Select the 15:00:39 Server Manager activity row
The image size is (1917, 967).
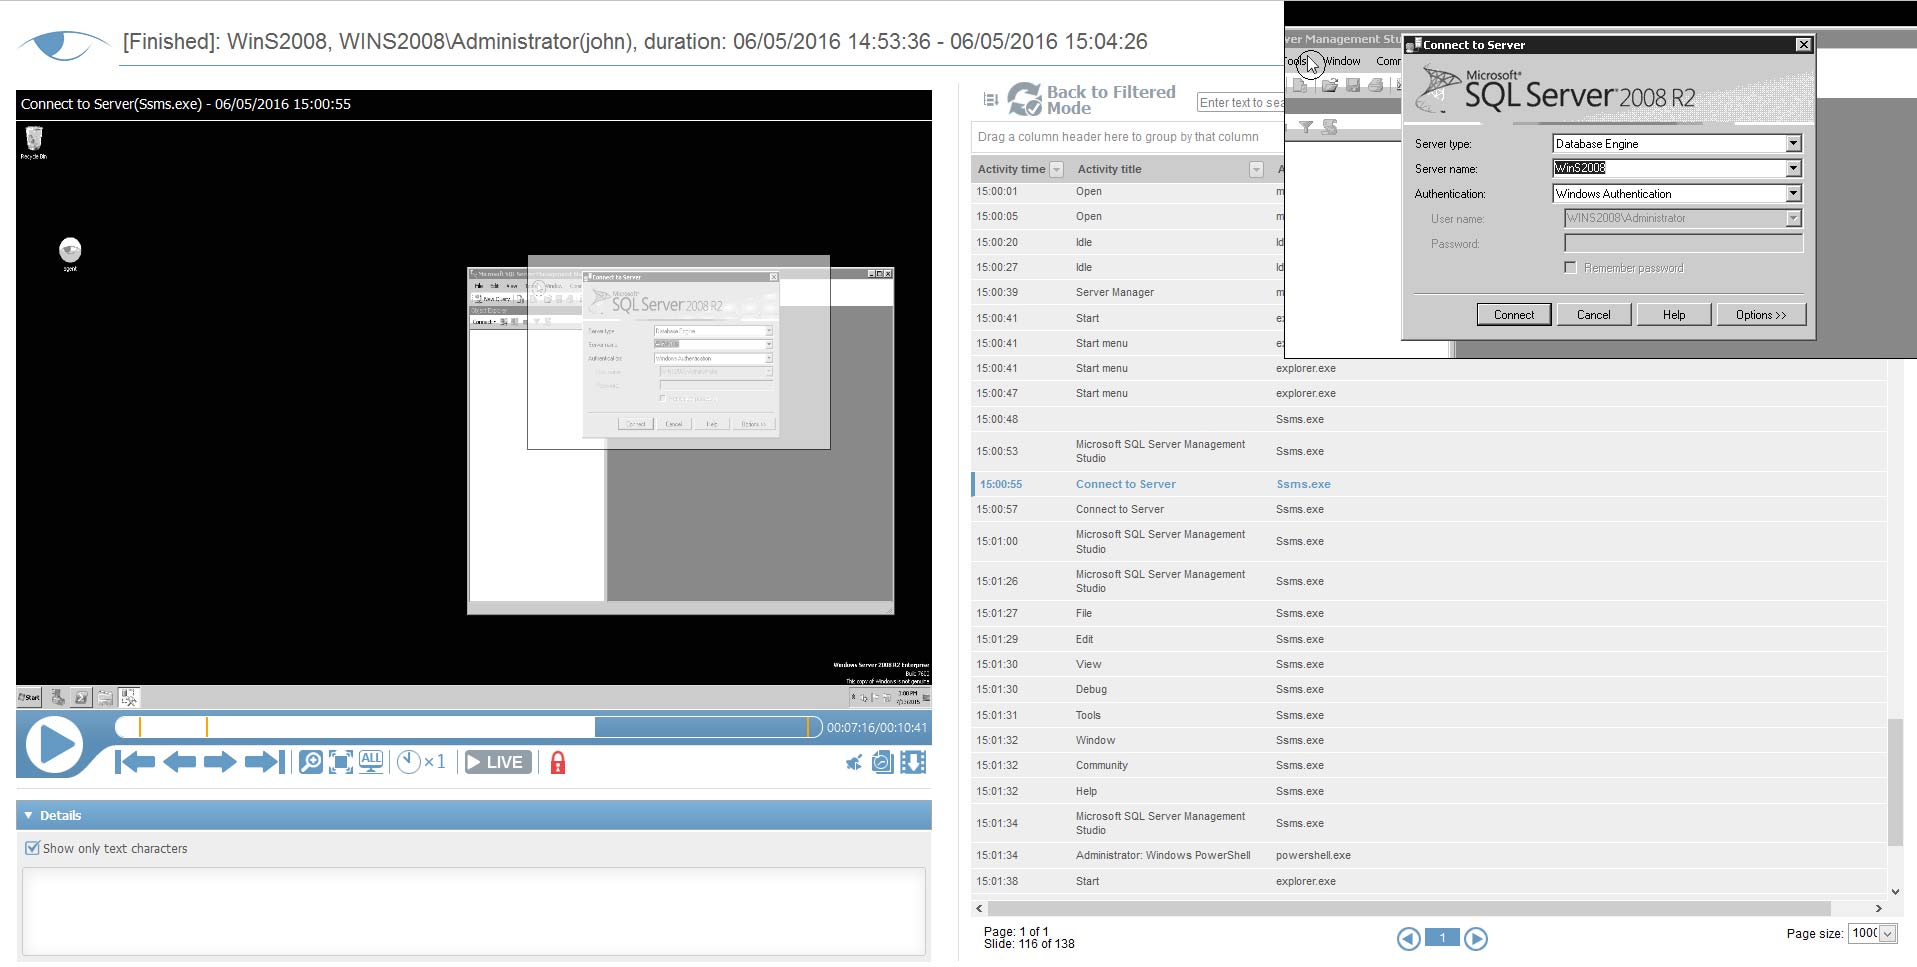pos(1127,293)
